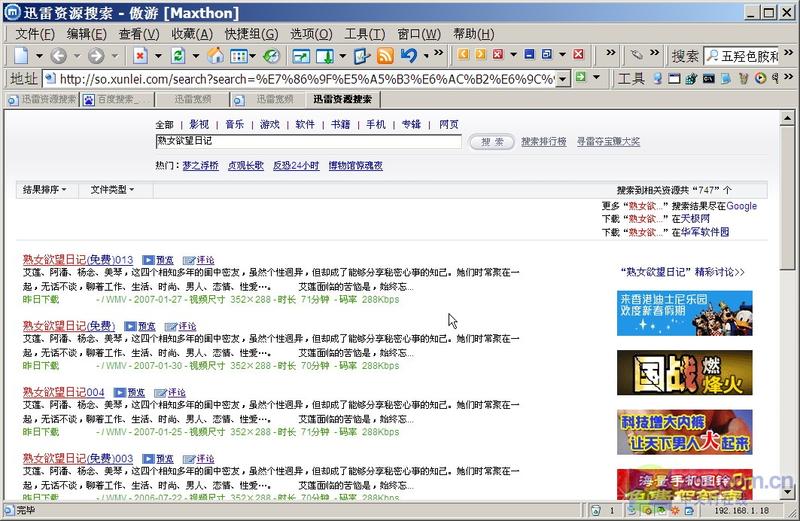The width and height of the screenshot is (800, 521).
Task: Click the Google more-results link
Action: tap(741, 206)
